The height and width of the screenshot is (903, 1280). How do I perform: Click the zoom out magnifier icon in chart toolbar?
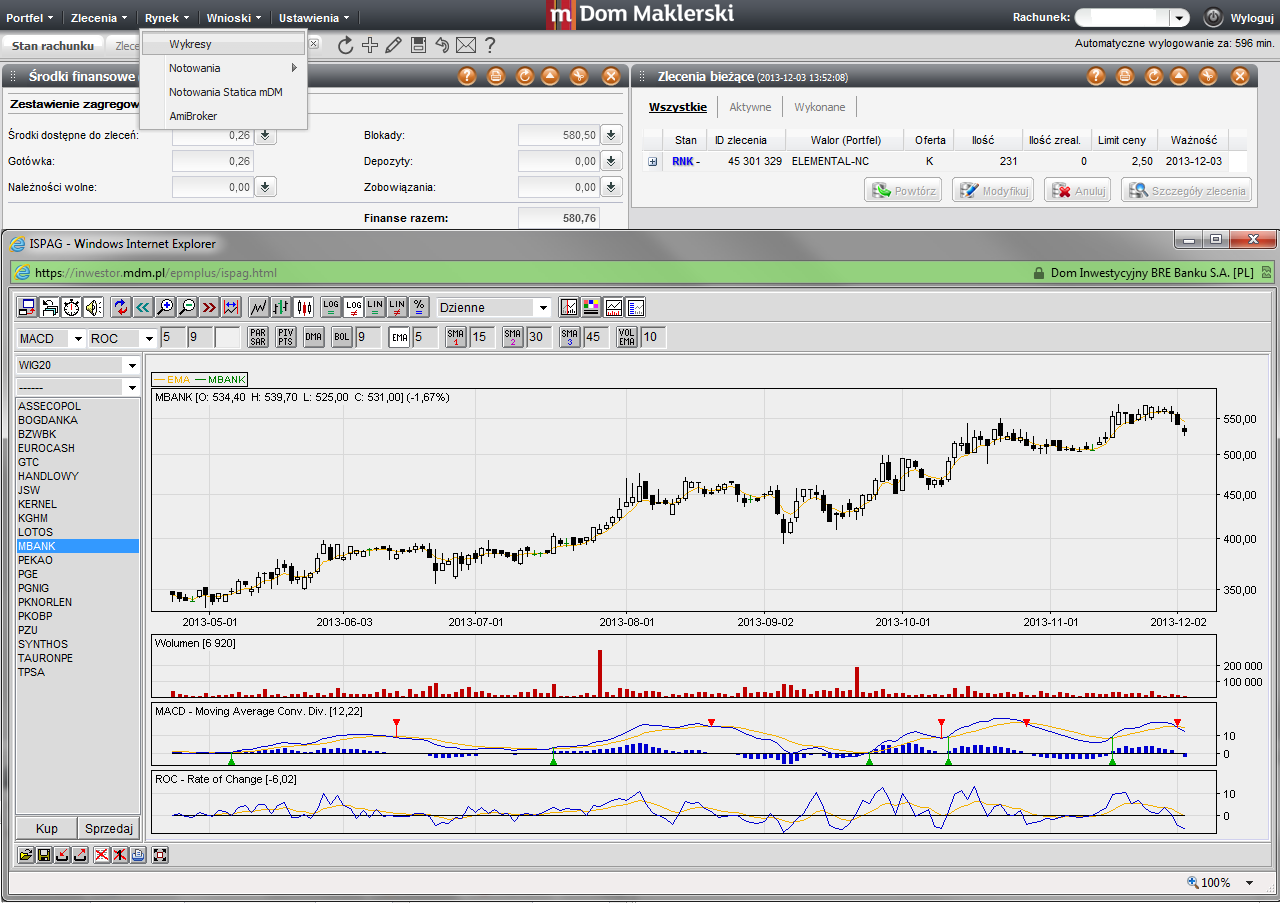(x=187, y=307)
